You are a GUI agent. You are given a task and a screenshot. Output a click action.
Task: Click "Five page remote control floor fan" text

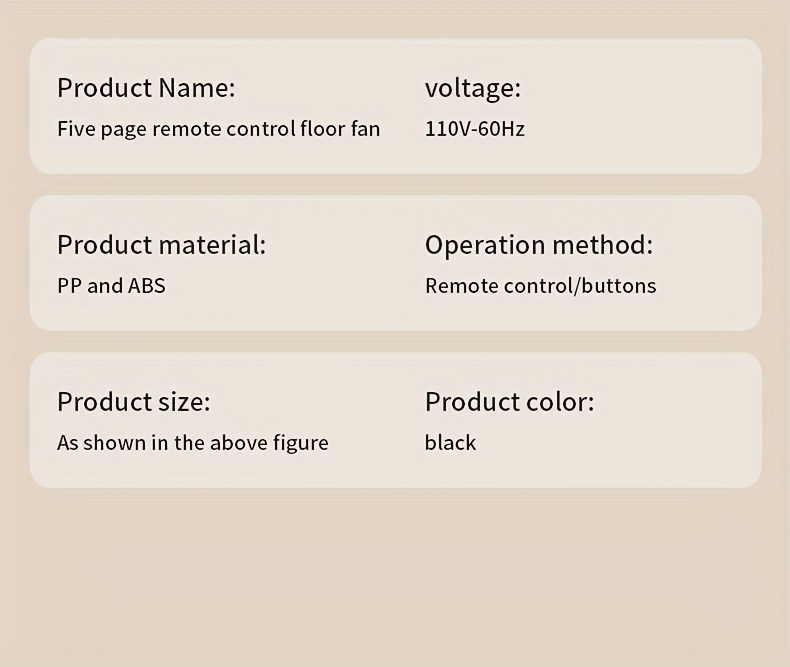[218, 129]
